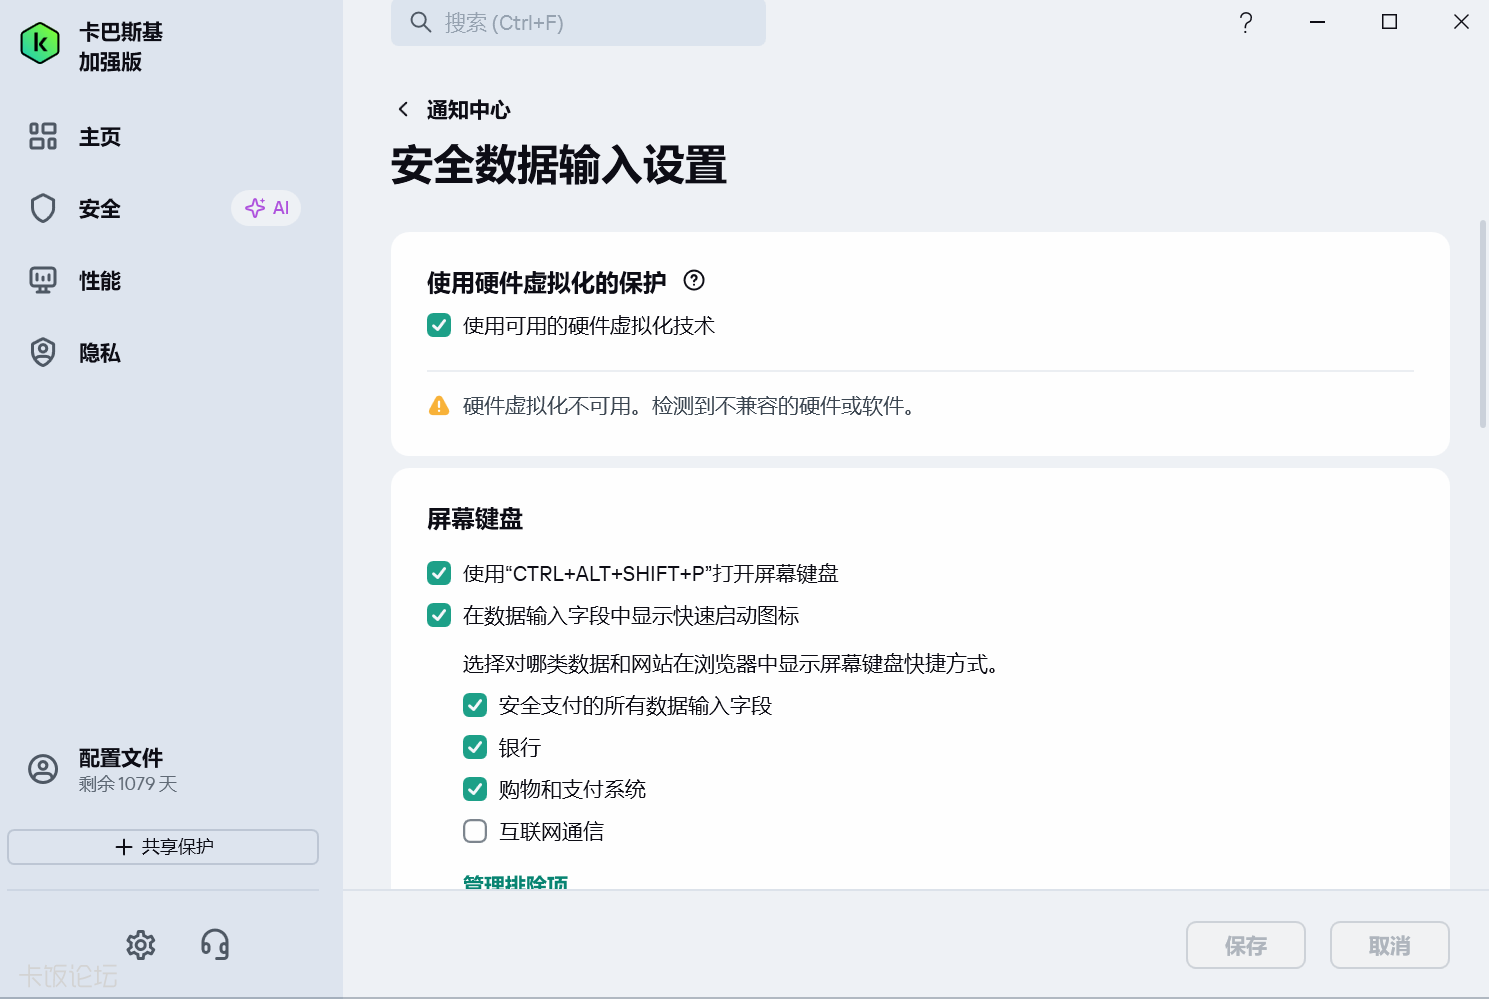Click the 硬件虚拟化不可用 warning text
This screenshot has width=1489, height=999.
[x=690, y=406]
